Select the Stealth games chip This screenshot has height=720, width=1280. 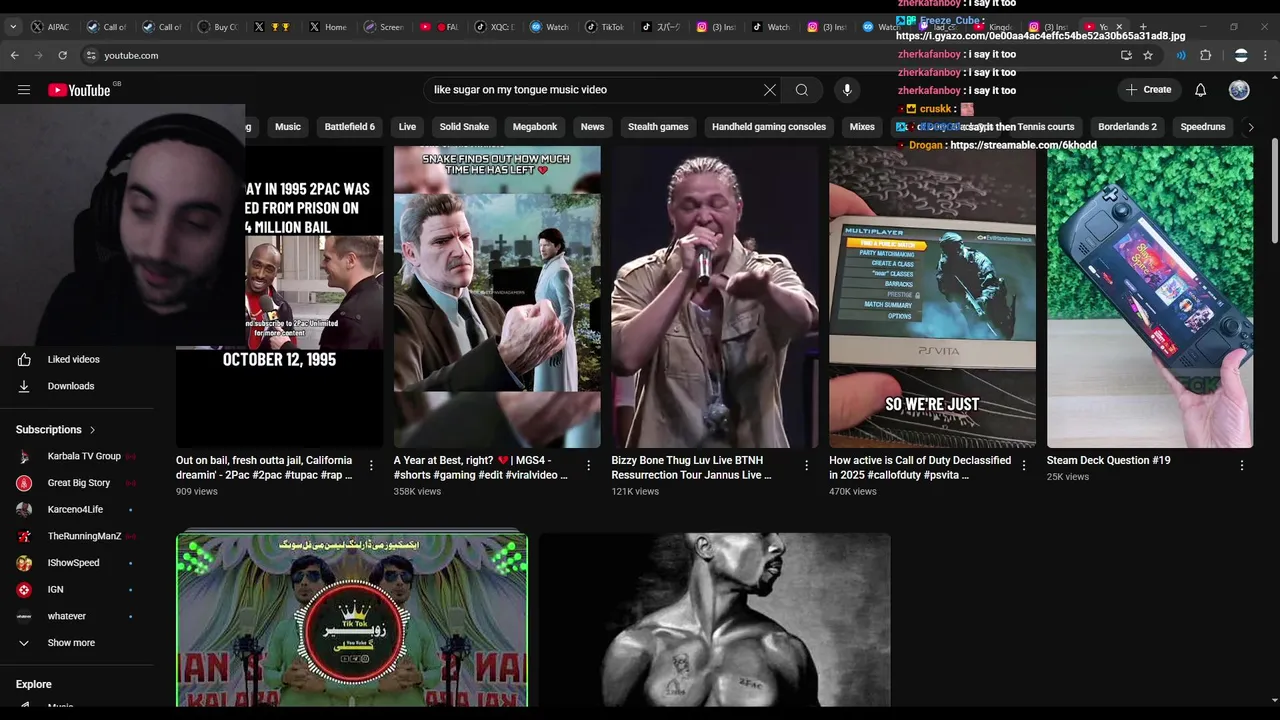coord(658,127)
